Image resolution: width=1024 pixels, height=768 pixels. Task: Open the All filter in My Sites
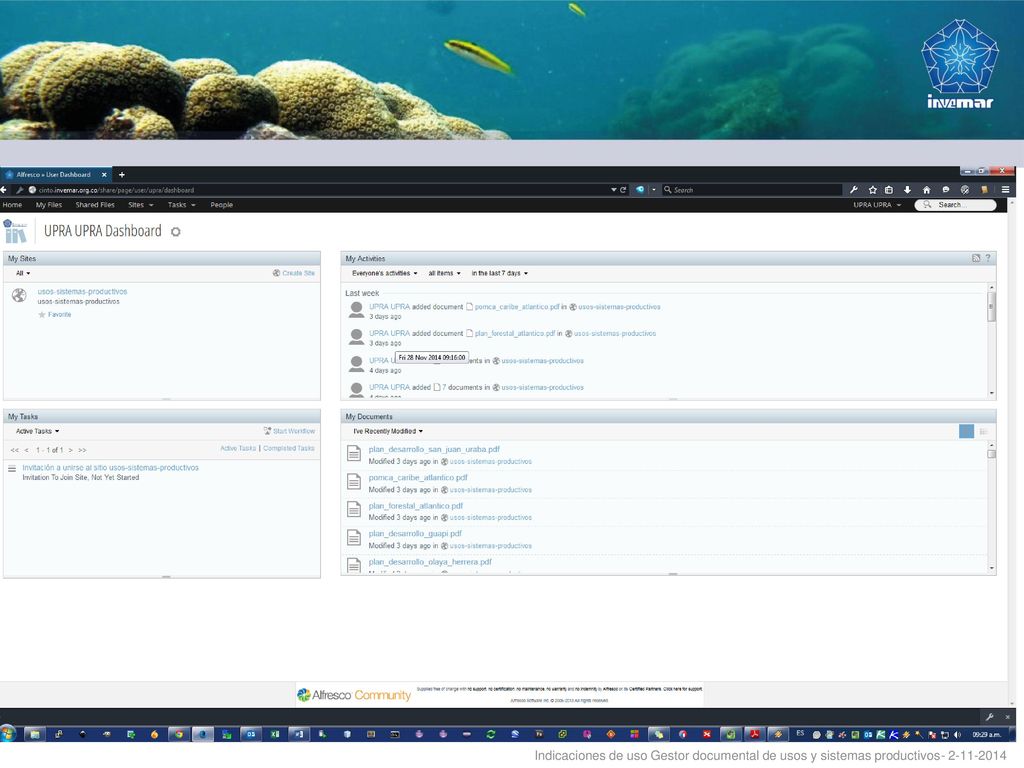pos(23,273)
